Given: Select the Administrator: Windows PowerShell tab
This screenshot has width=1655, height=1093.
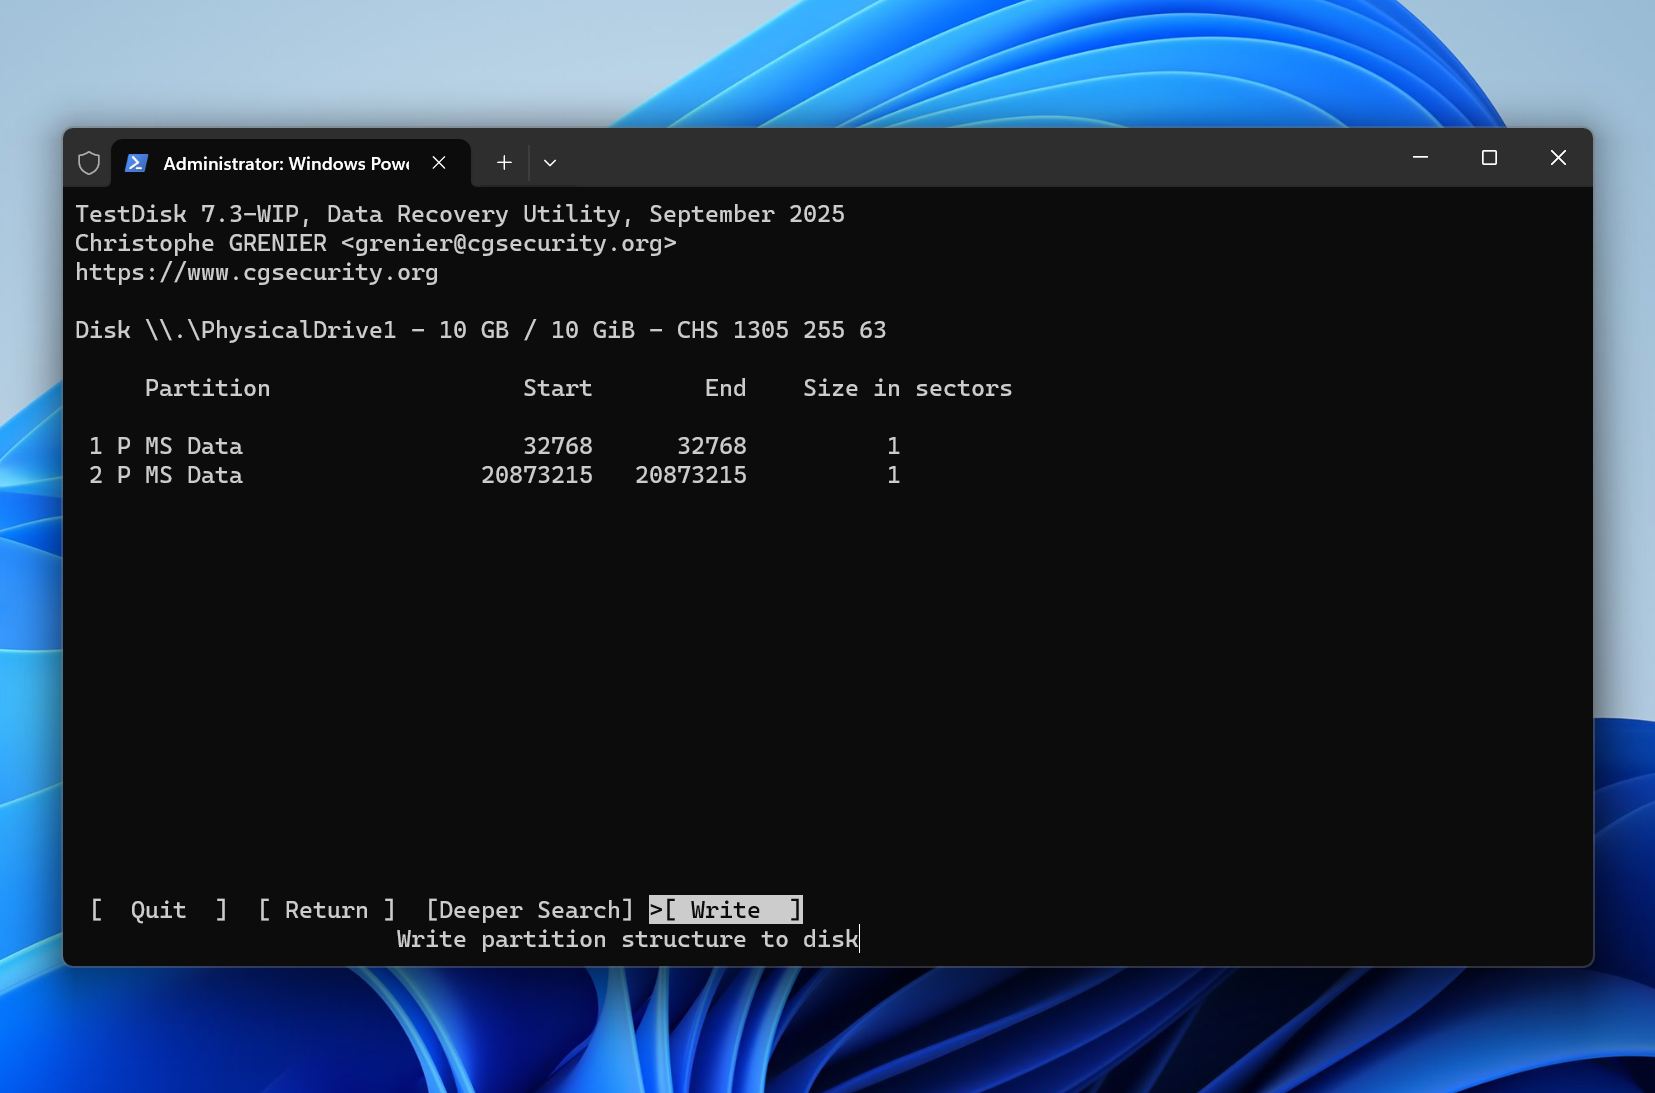Looking at the screenshot, I should point(290,163).
